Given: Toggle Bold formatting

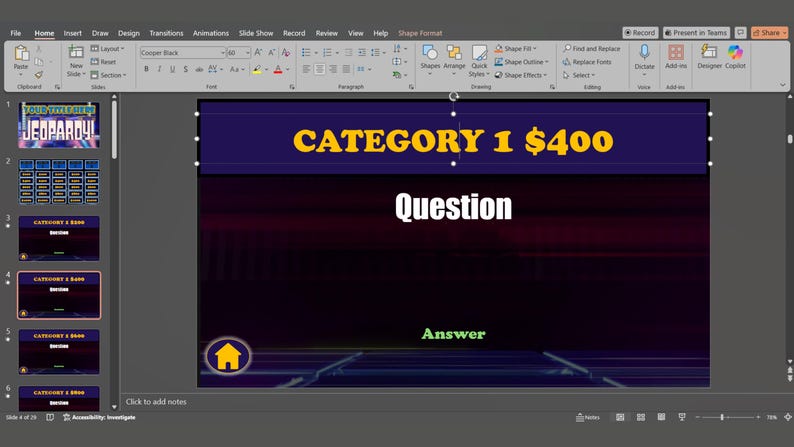Looking at the screenshot, I should coord(146,69).
